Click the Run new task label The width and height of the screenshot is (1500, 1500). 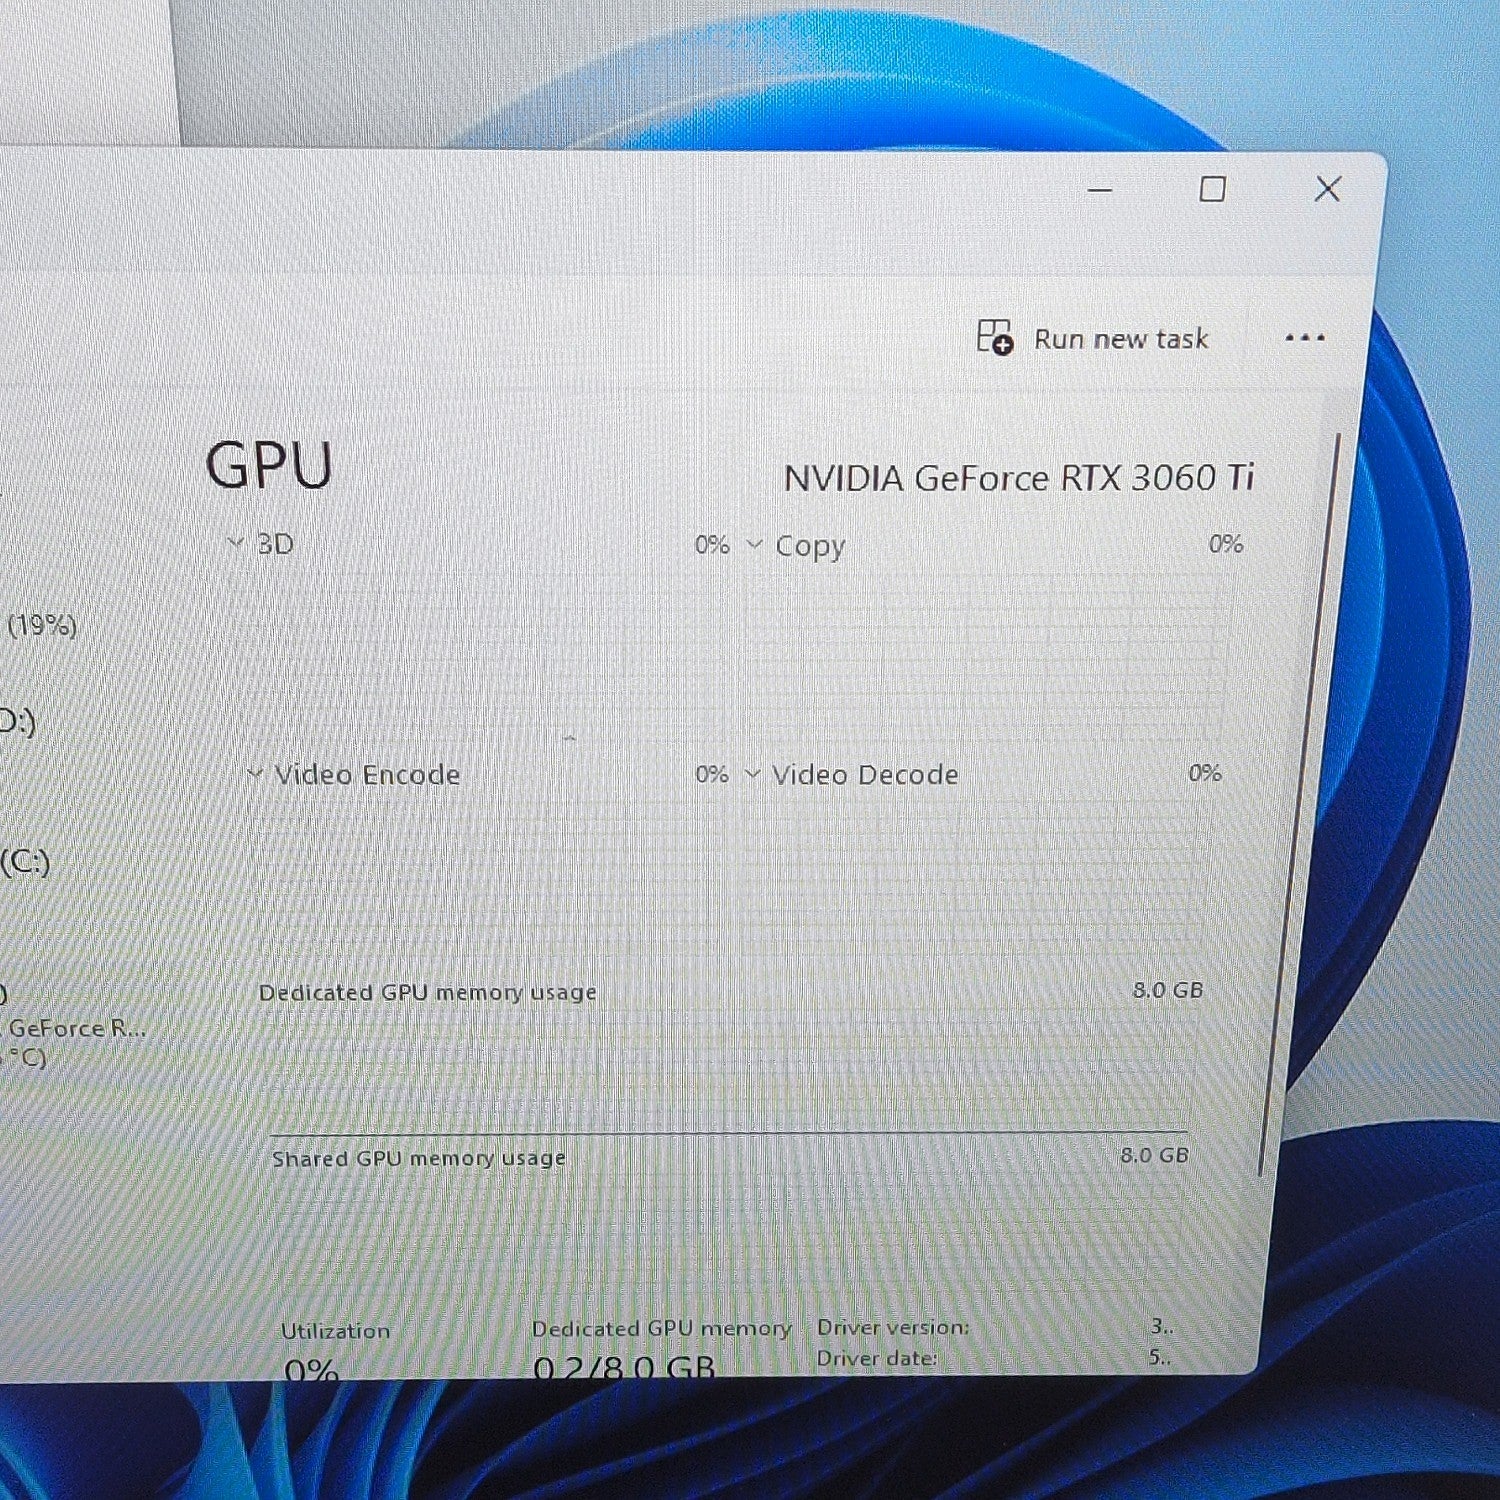click(1121, 339)
